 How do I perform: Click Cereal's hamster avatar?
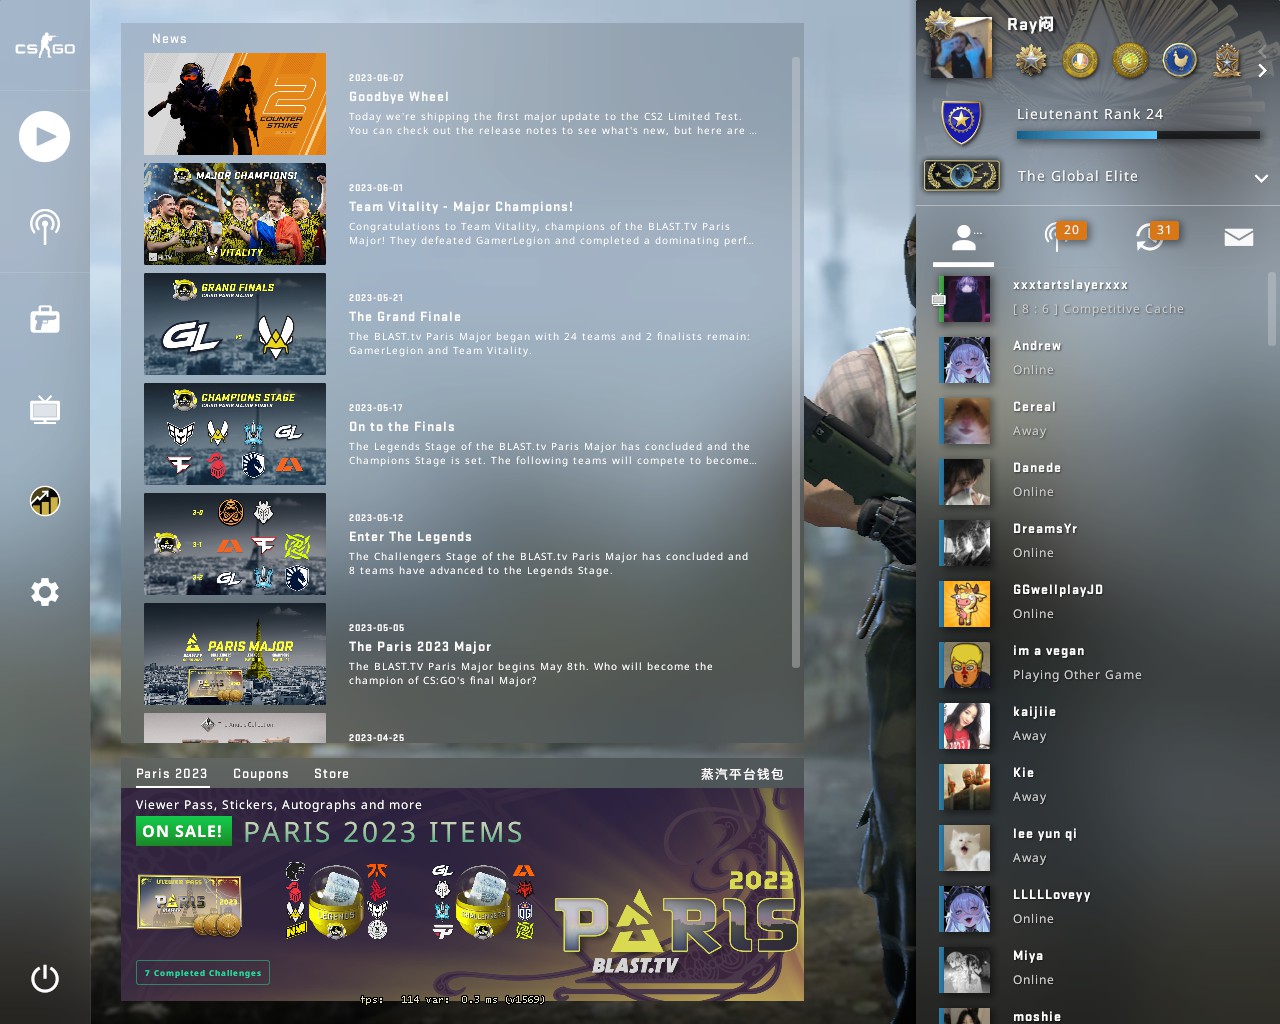click(x=967, y=420)
